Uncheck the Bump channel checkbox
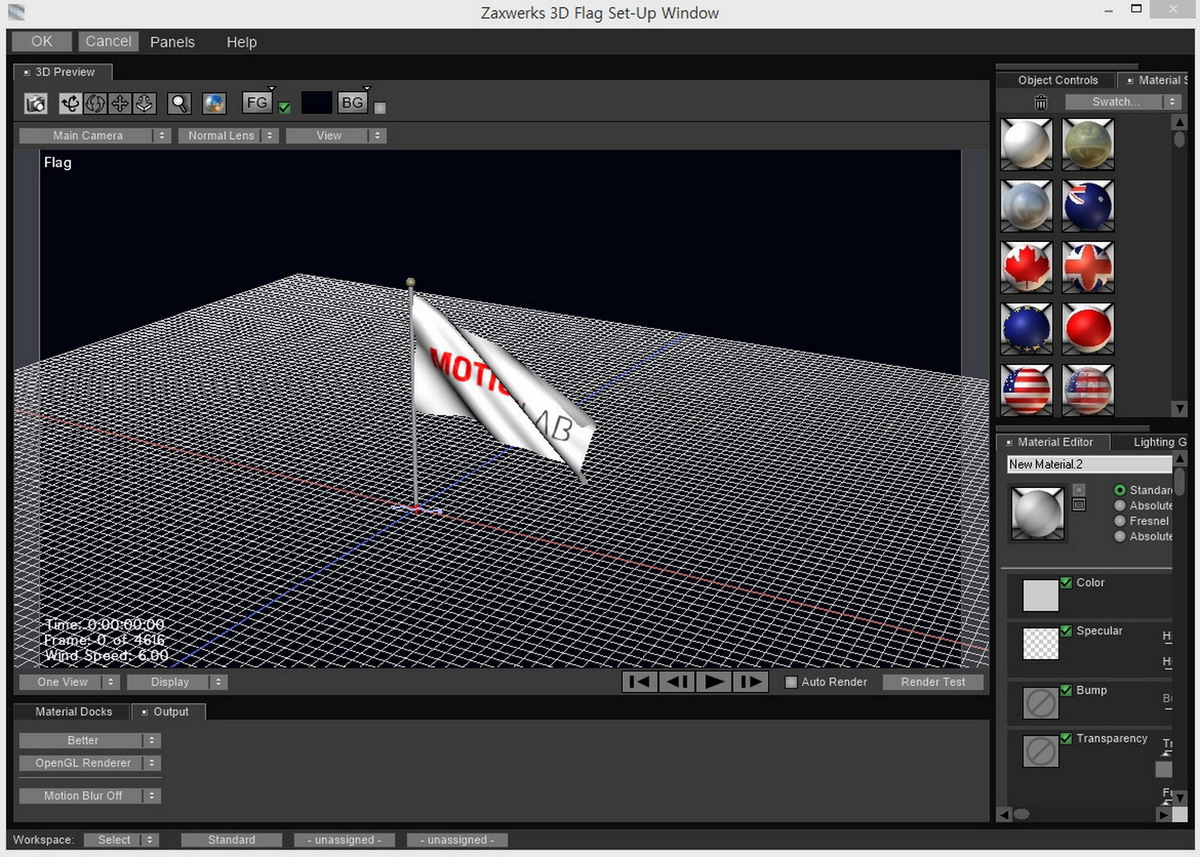The image size is (1200, 857). tap(1066, 690)
